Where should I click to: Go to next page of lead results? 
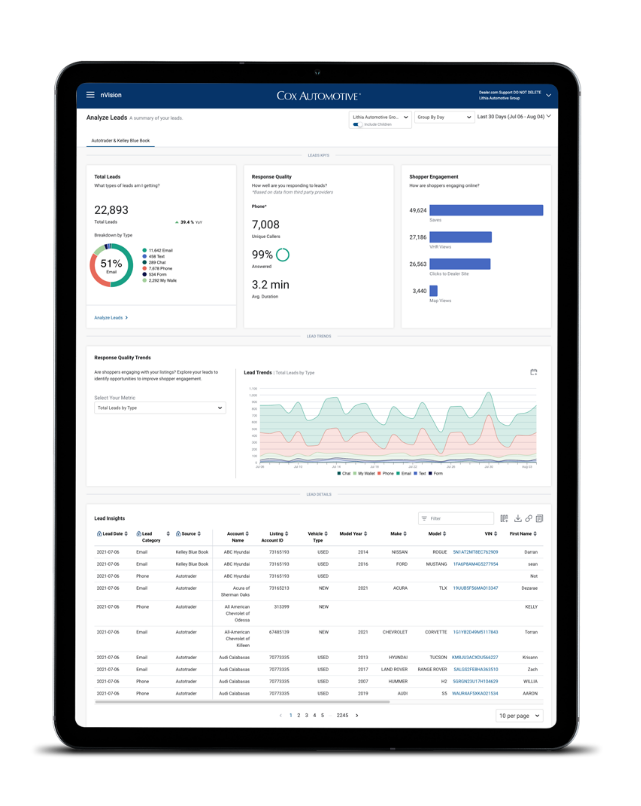(357, 715)
